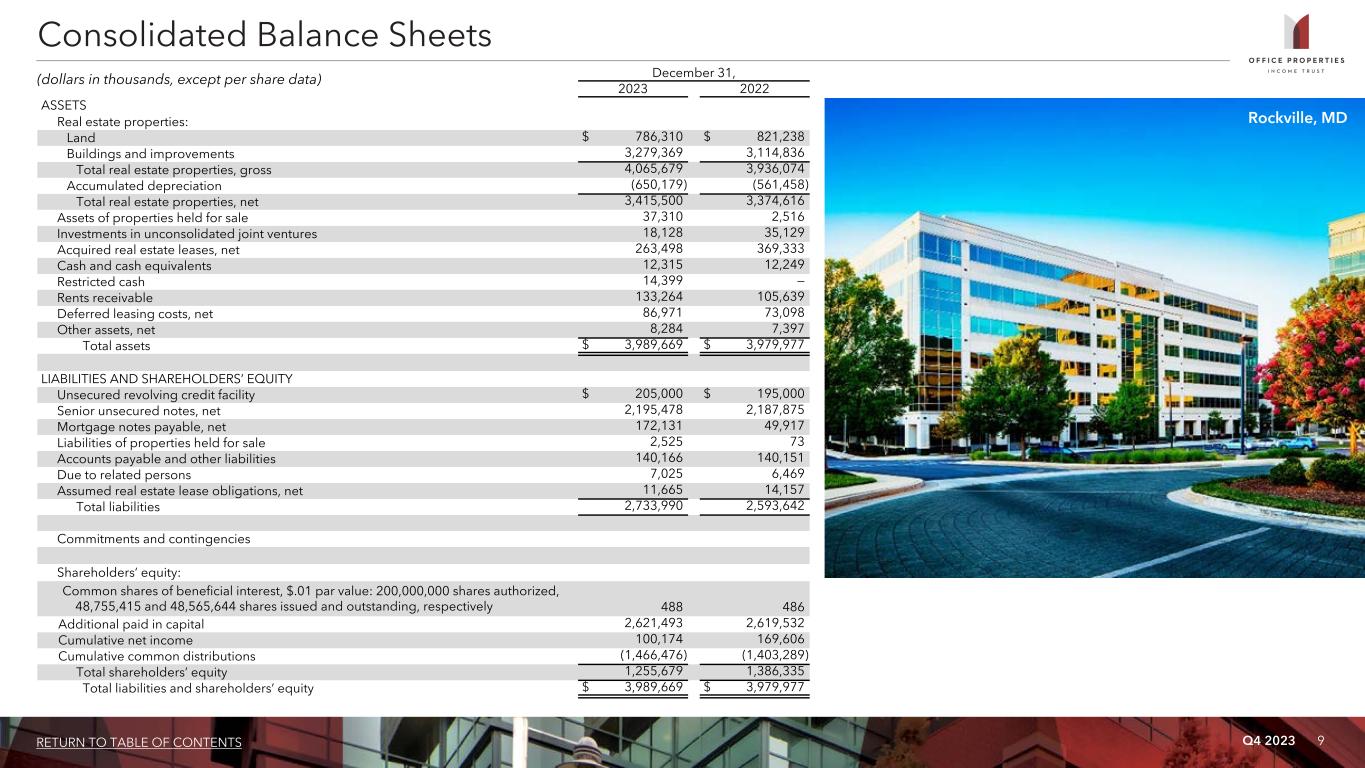
Task: Click the 2023 Total liabilities value 2,733,990
Action: click(x=646, y=507)
